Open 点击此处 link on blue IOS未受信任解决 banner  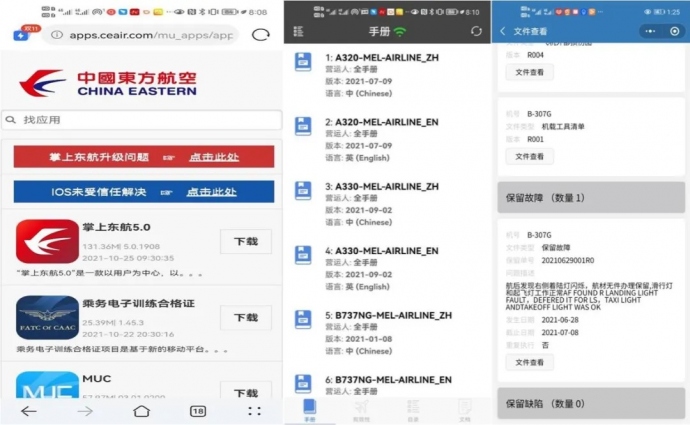point(211,192)
